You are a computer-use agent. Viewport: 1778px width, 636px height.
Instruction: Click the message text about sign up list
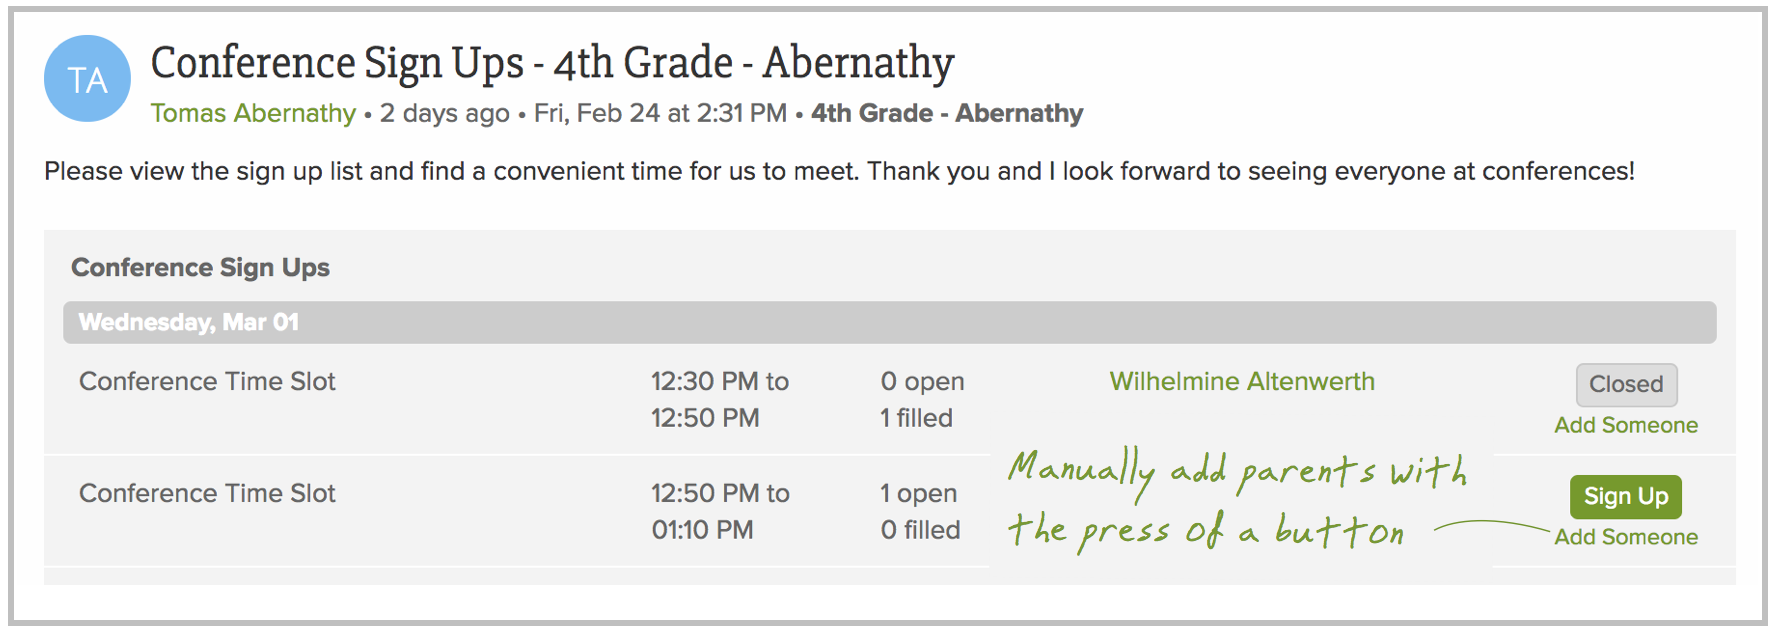coord(839,171)
